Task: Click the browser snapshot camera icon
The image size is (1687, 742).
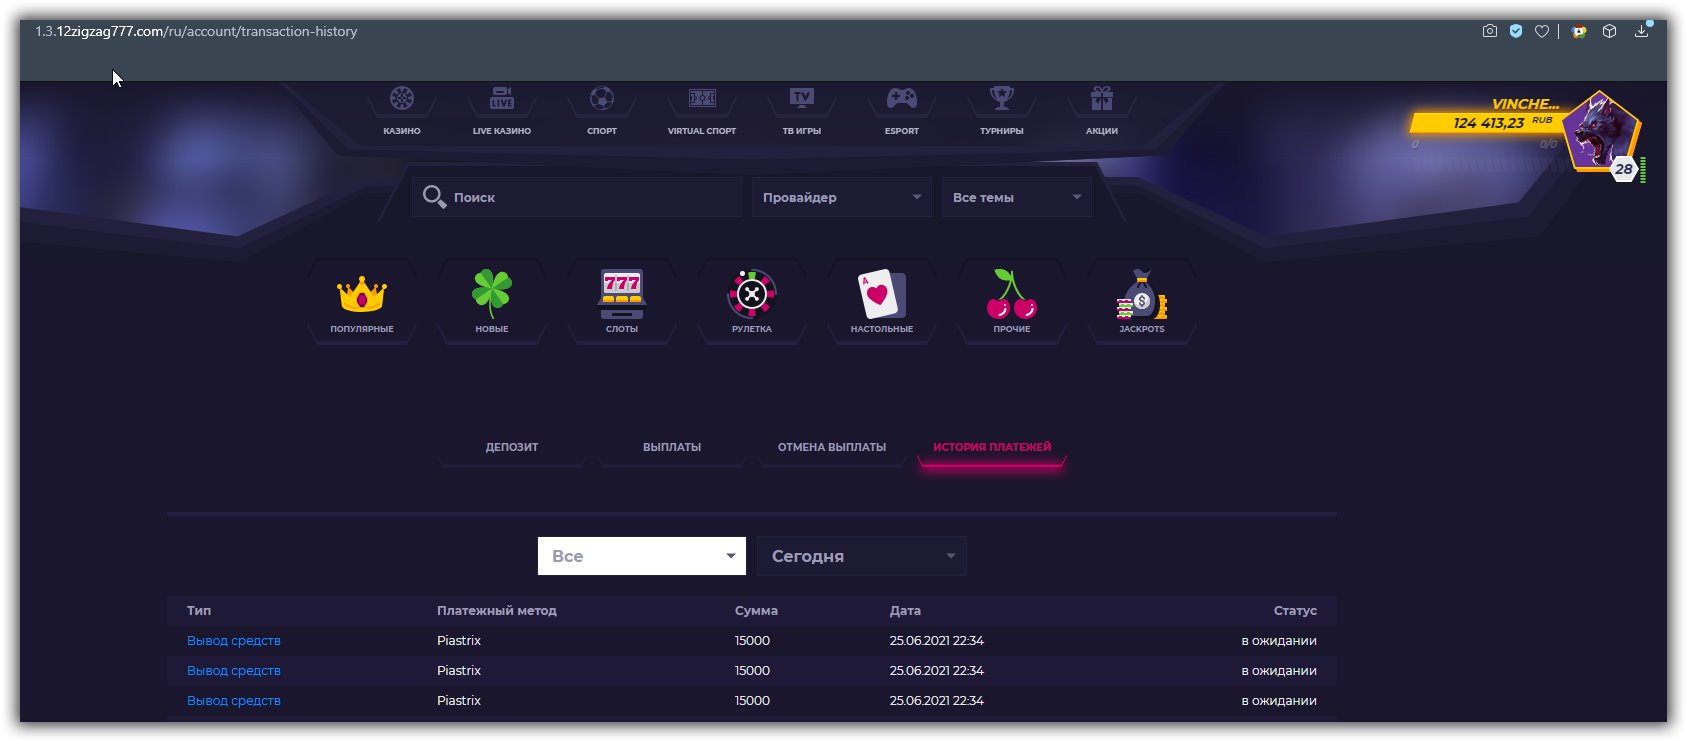Action: [1490, 32]
